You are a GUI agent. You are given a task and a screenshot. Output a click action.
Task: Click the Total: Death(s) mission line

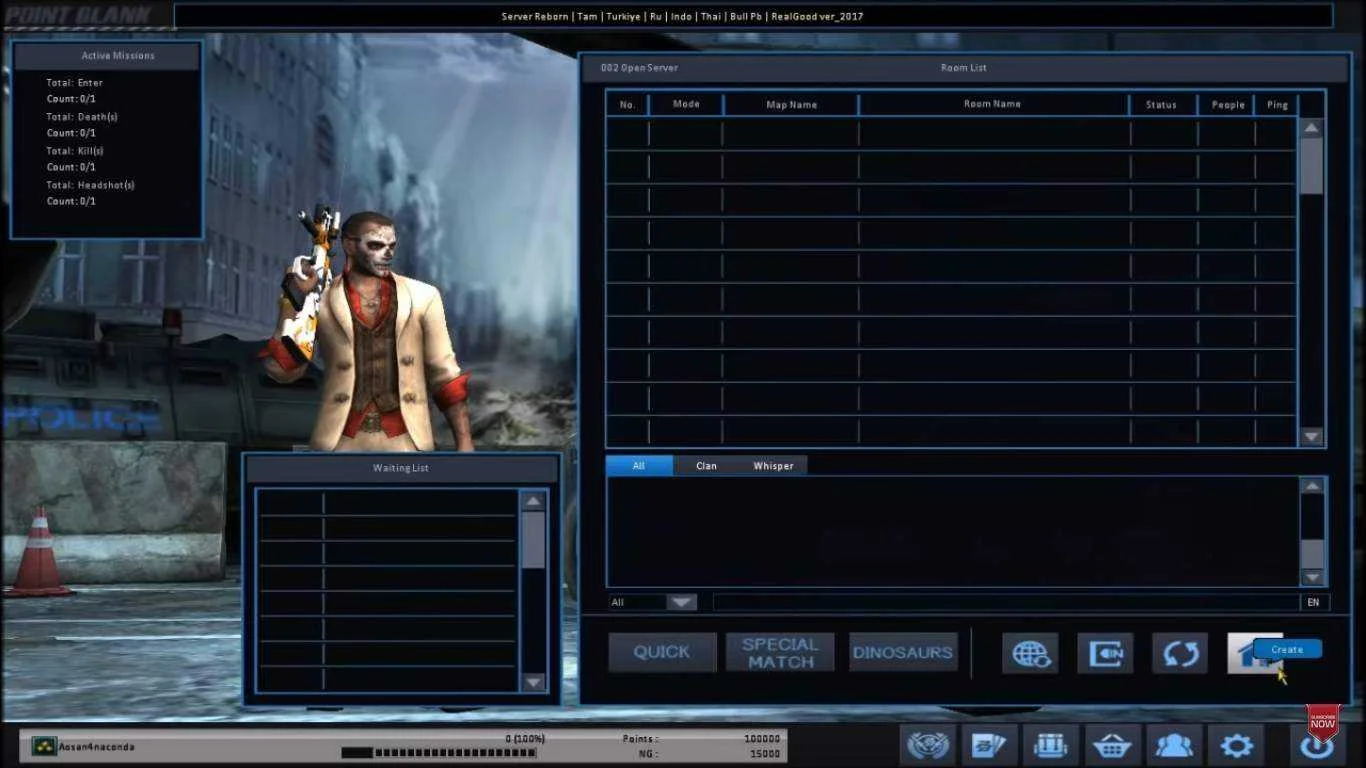[x=82, y=117]
